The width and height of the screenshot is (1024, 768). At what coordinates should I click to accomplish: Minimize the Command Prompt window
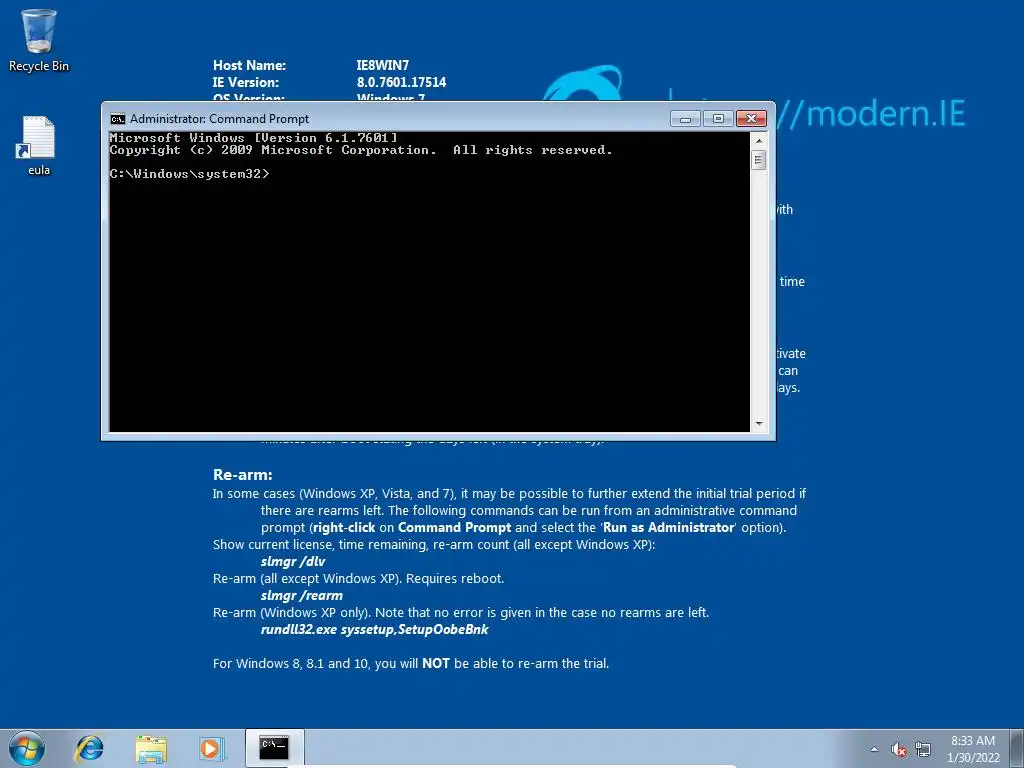(685, 119)
